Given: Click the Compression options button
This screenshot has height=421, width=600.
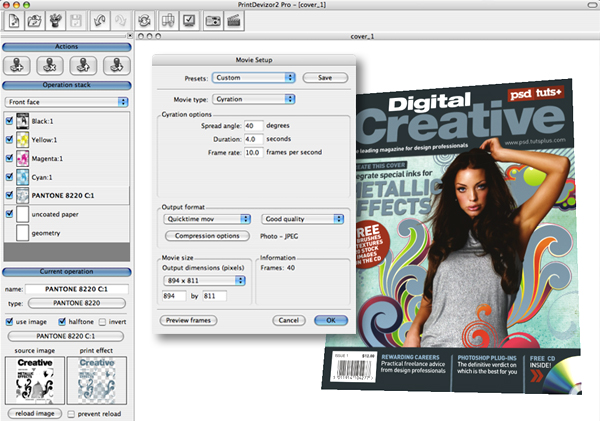Looking at the screenshot, I should click(x=207, y=236).
